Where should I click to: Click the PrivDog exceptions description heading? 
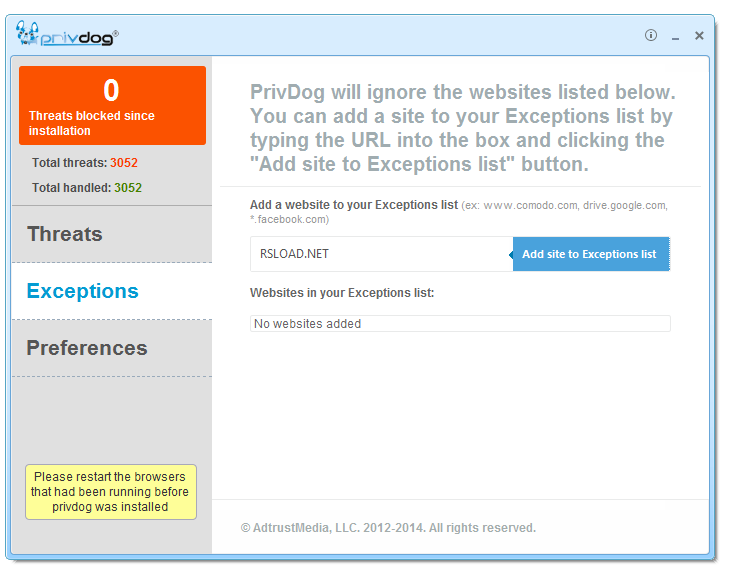(x=463, y=128)
